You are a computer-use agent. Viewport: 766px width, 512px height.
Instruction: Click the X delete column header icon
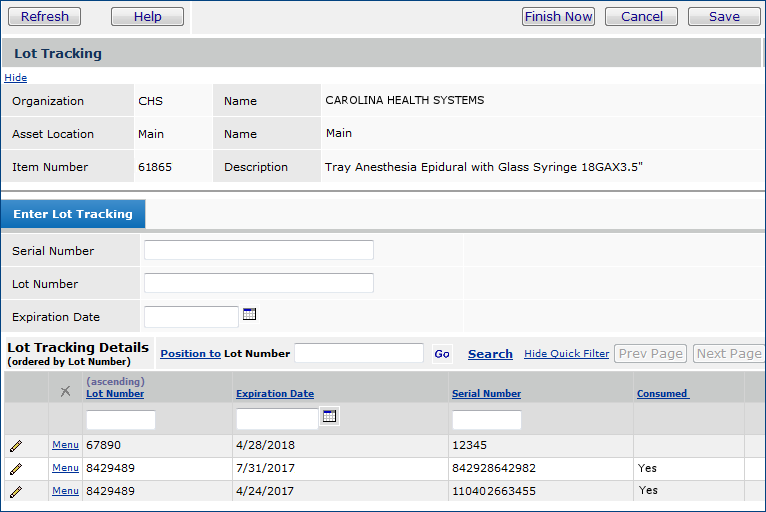click(65, 391)
